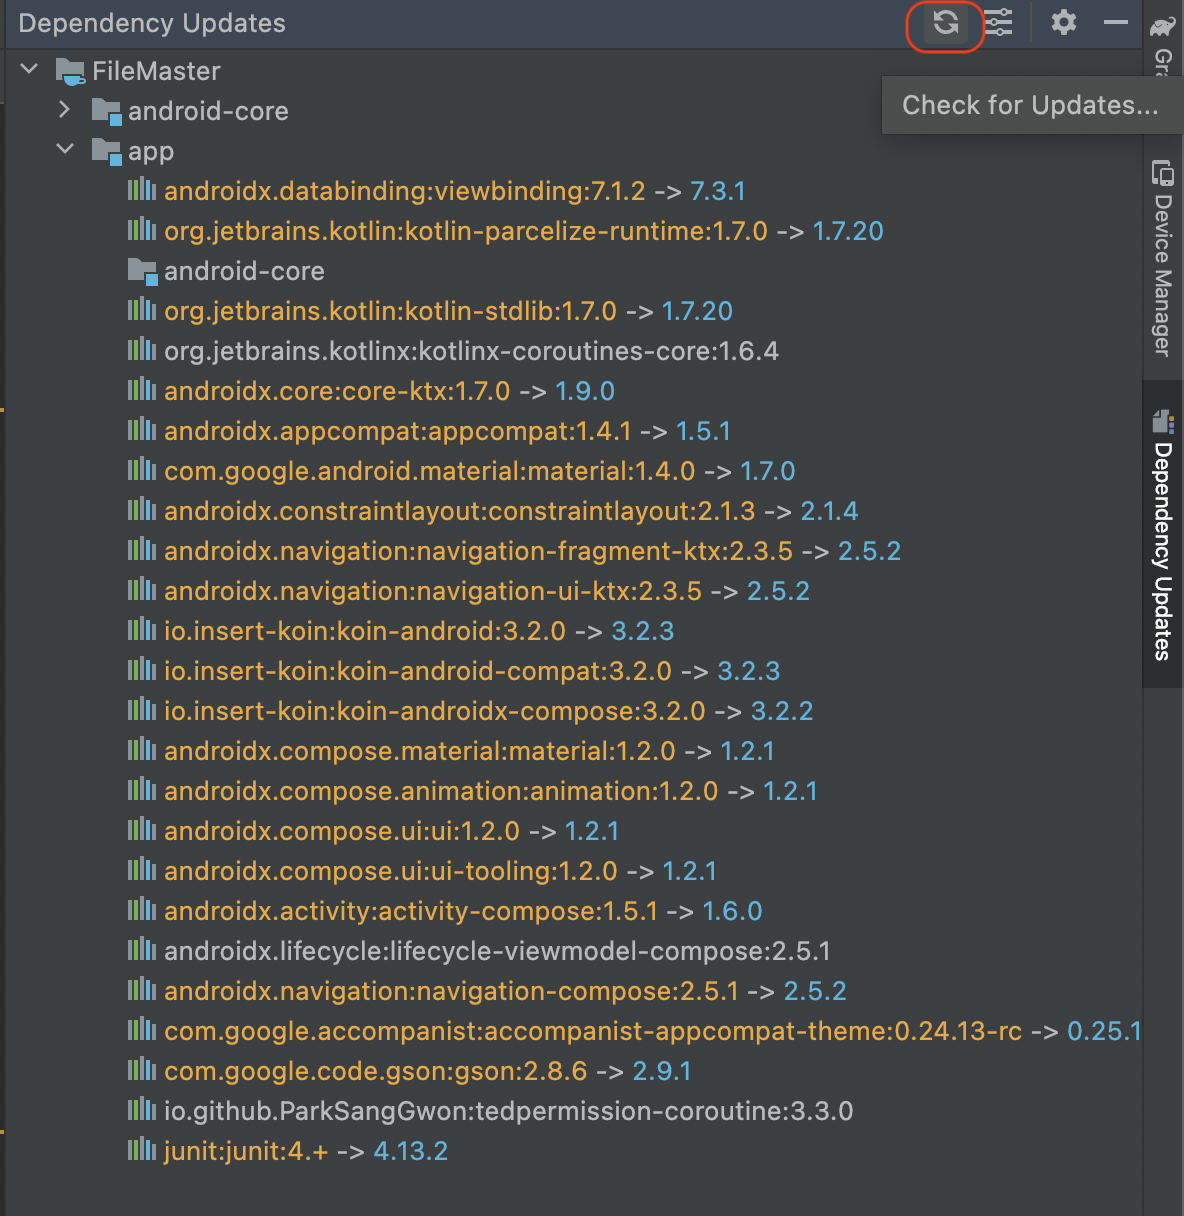Expand the android-core module node
The width and height of the screenshot is (1184, 1216).
[65, 109]
